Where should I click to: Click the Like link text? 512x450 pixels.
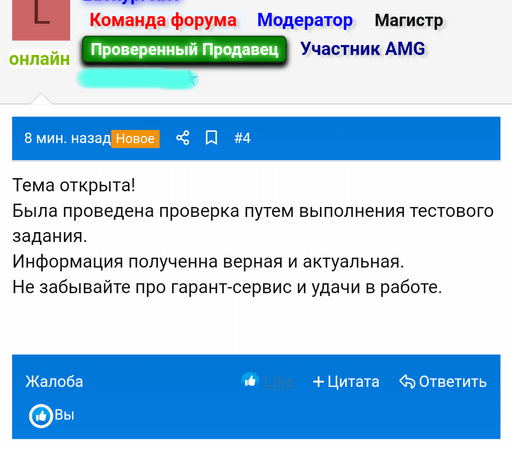[279, 382]
